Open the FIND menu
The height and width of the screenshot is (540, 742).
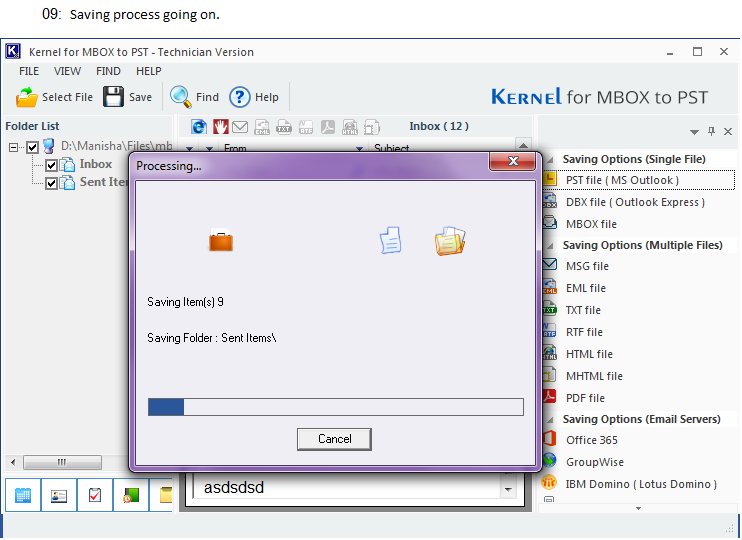108,71
